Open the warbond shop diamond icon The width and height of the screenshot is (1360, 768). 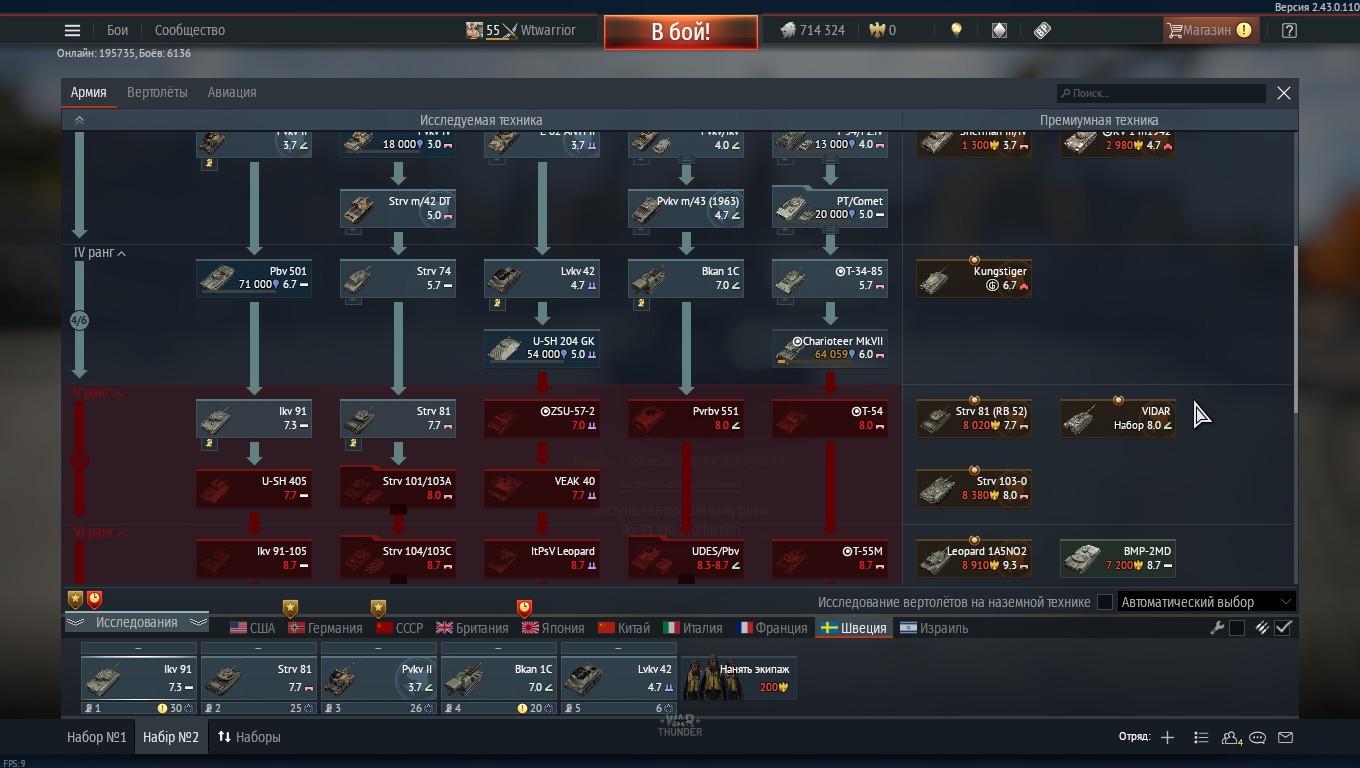click(x=999, y=30)
